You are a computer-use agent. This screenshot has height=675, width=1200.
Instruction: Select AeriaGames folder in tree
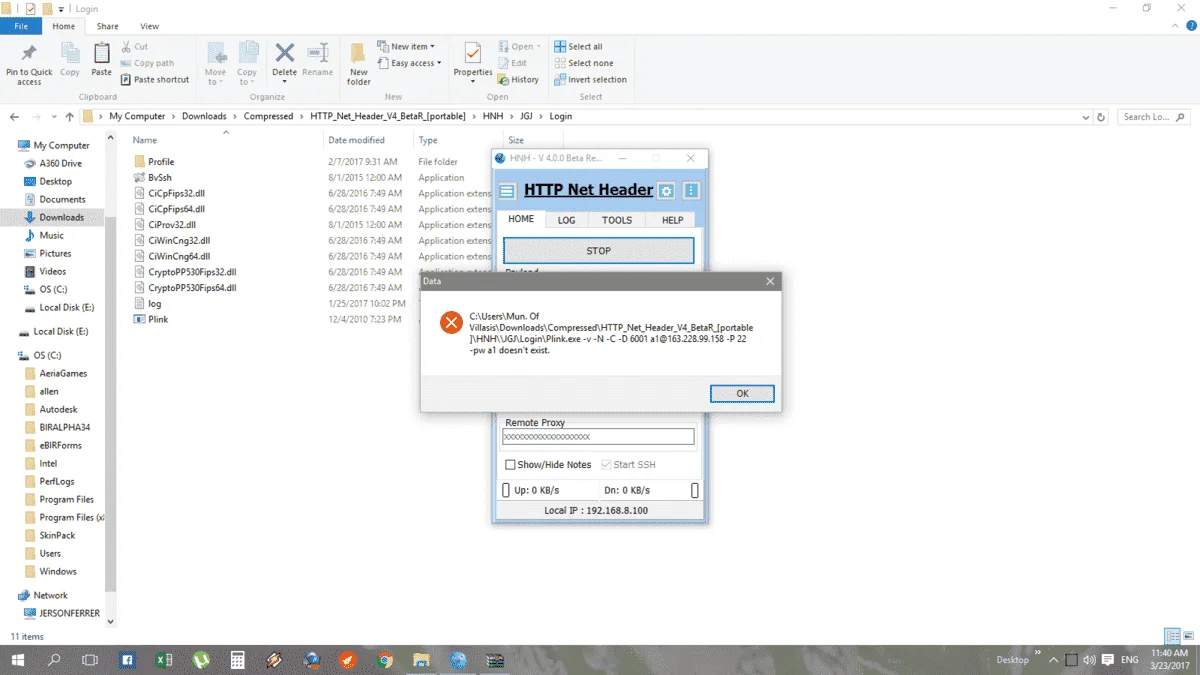(x=63, y=373)
